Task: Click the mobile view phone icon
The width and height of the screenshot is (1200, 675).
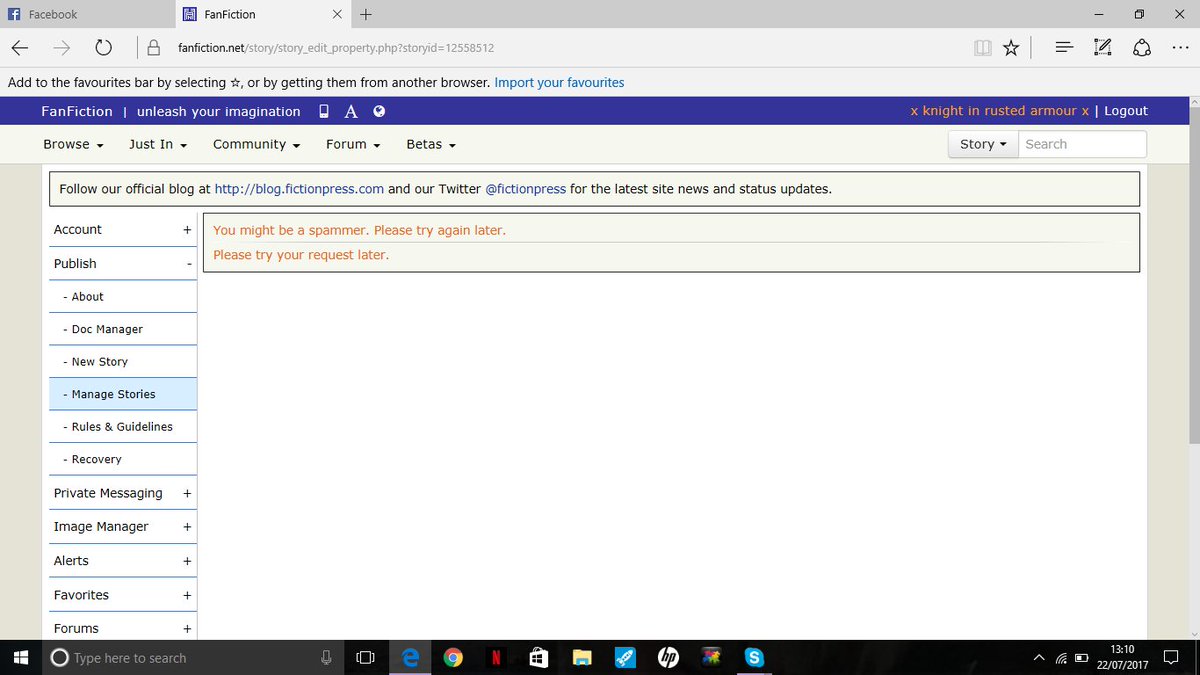Action: pos(323,111)
